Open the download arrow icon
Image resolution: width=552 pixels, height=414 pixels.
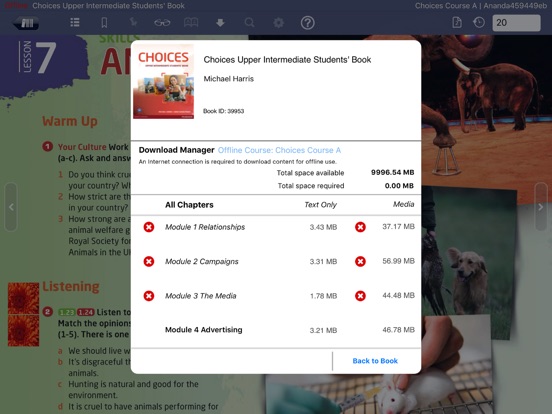[220, 23]
